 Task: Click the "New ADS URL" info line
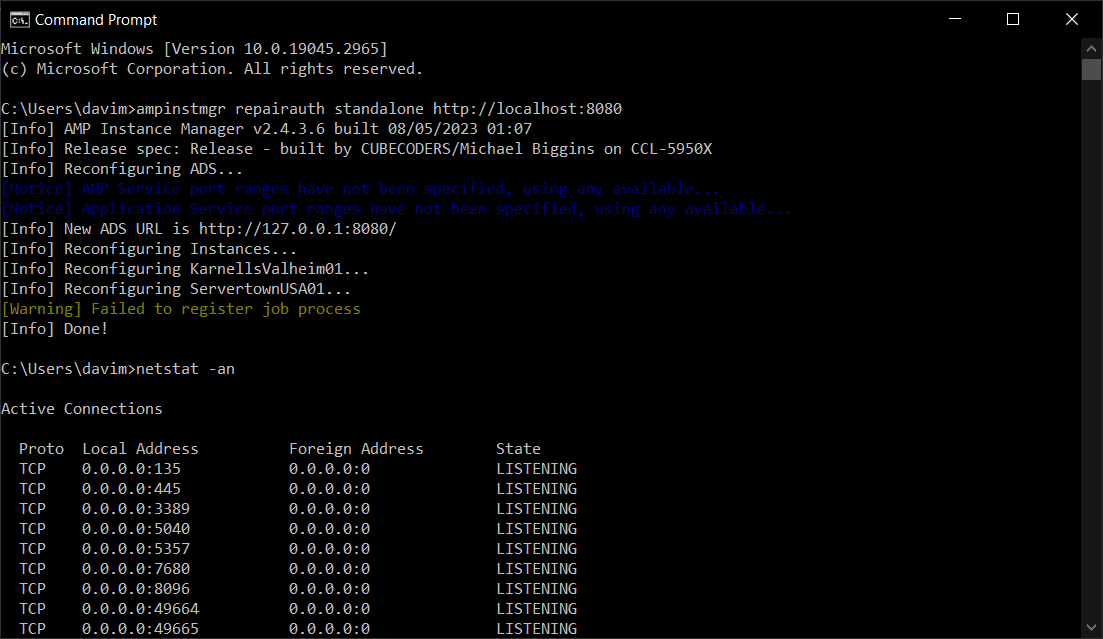(x=199, y=229)
